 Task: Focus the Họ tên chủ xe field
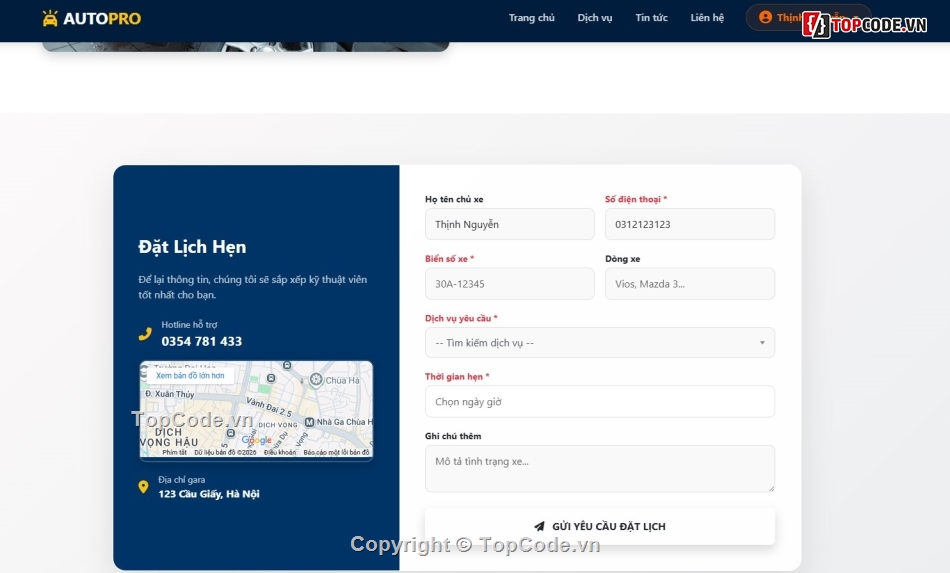pyautogui.click(x=510, y=224)
